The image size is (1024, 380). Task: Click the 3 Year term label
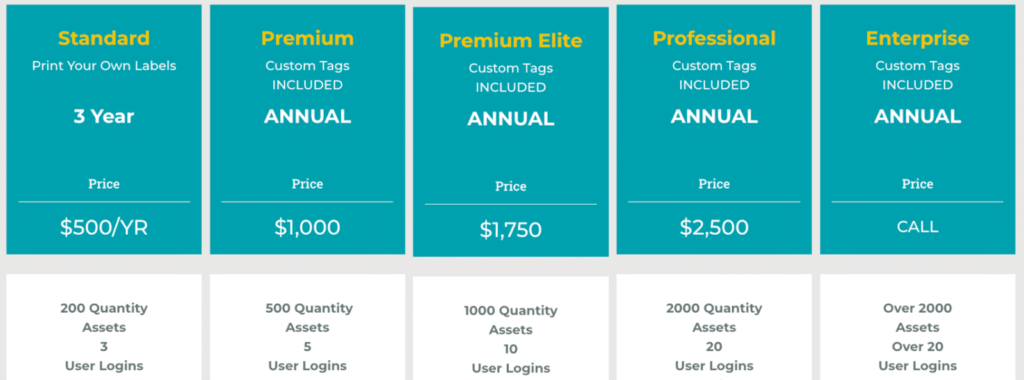coord(104,117)
